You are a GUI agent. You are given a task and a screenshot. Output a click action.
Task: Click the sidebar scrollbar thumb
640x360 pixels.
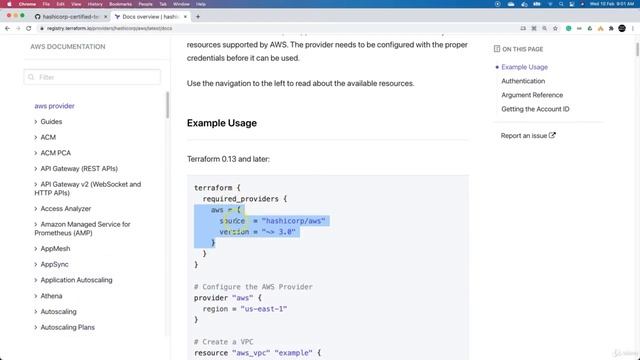click(167, 105)
